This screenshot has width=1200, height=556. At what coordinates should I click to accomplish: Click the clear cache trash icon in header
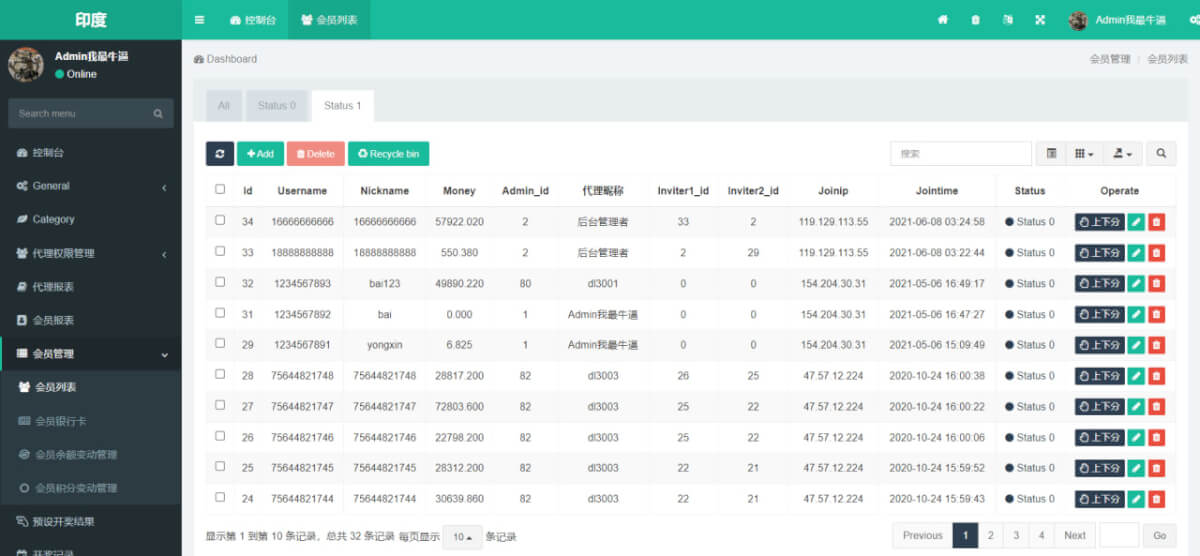[x=975, y=20]
